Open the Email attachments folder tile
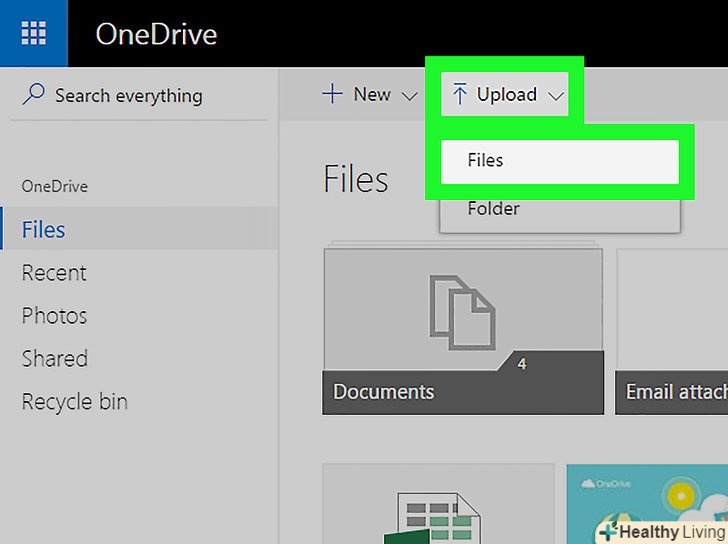The height and width of the screenshot is (544, 728). point(671,331)
